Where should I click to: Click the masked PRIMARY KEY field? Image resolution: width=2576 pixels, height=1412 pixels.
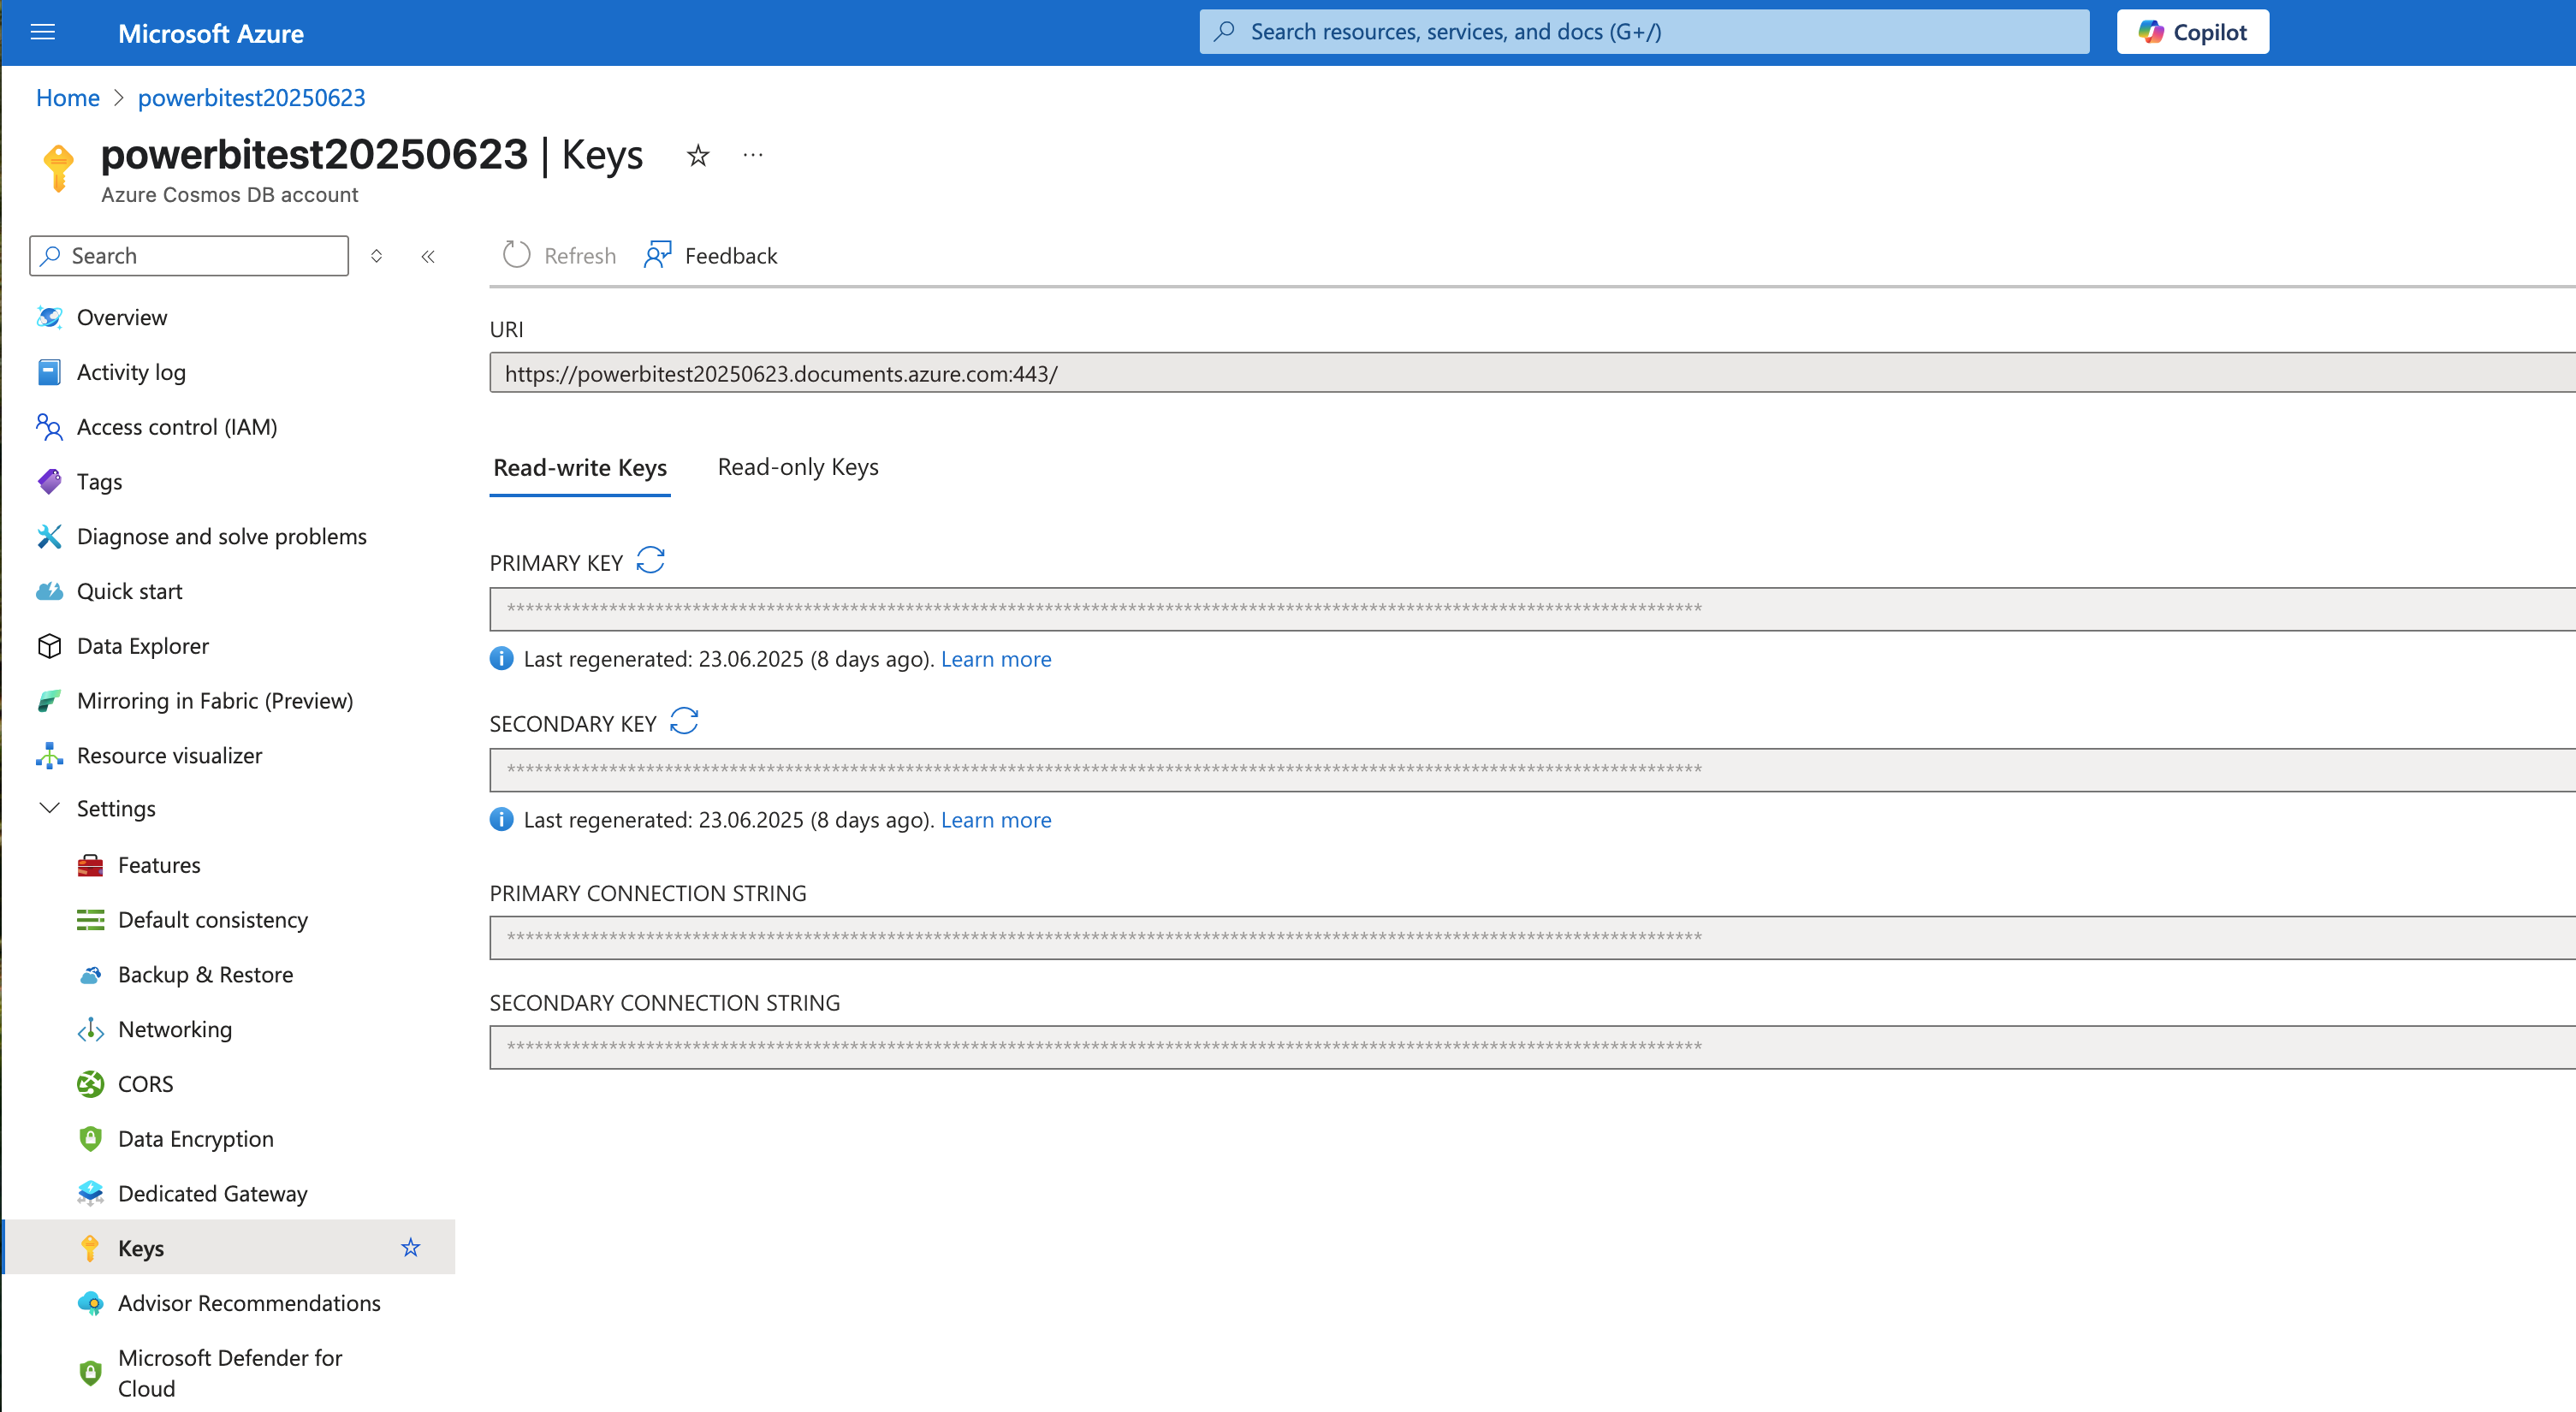1533,609
